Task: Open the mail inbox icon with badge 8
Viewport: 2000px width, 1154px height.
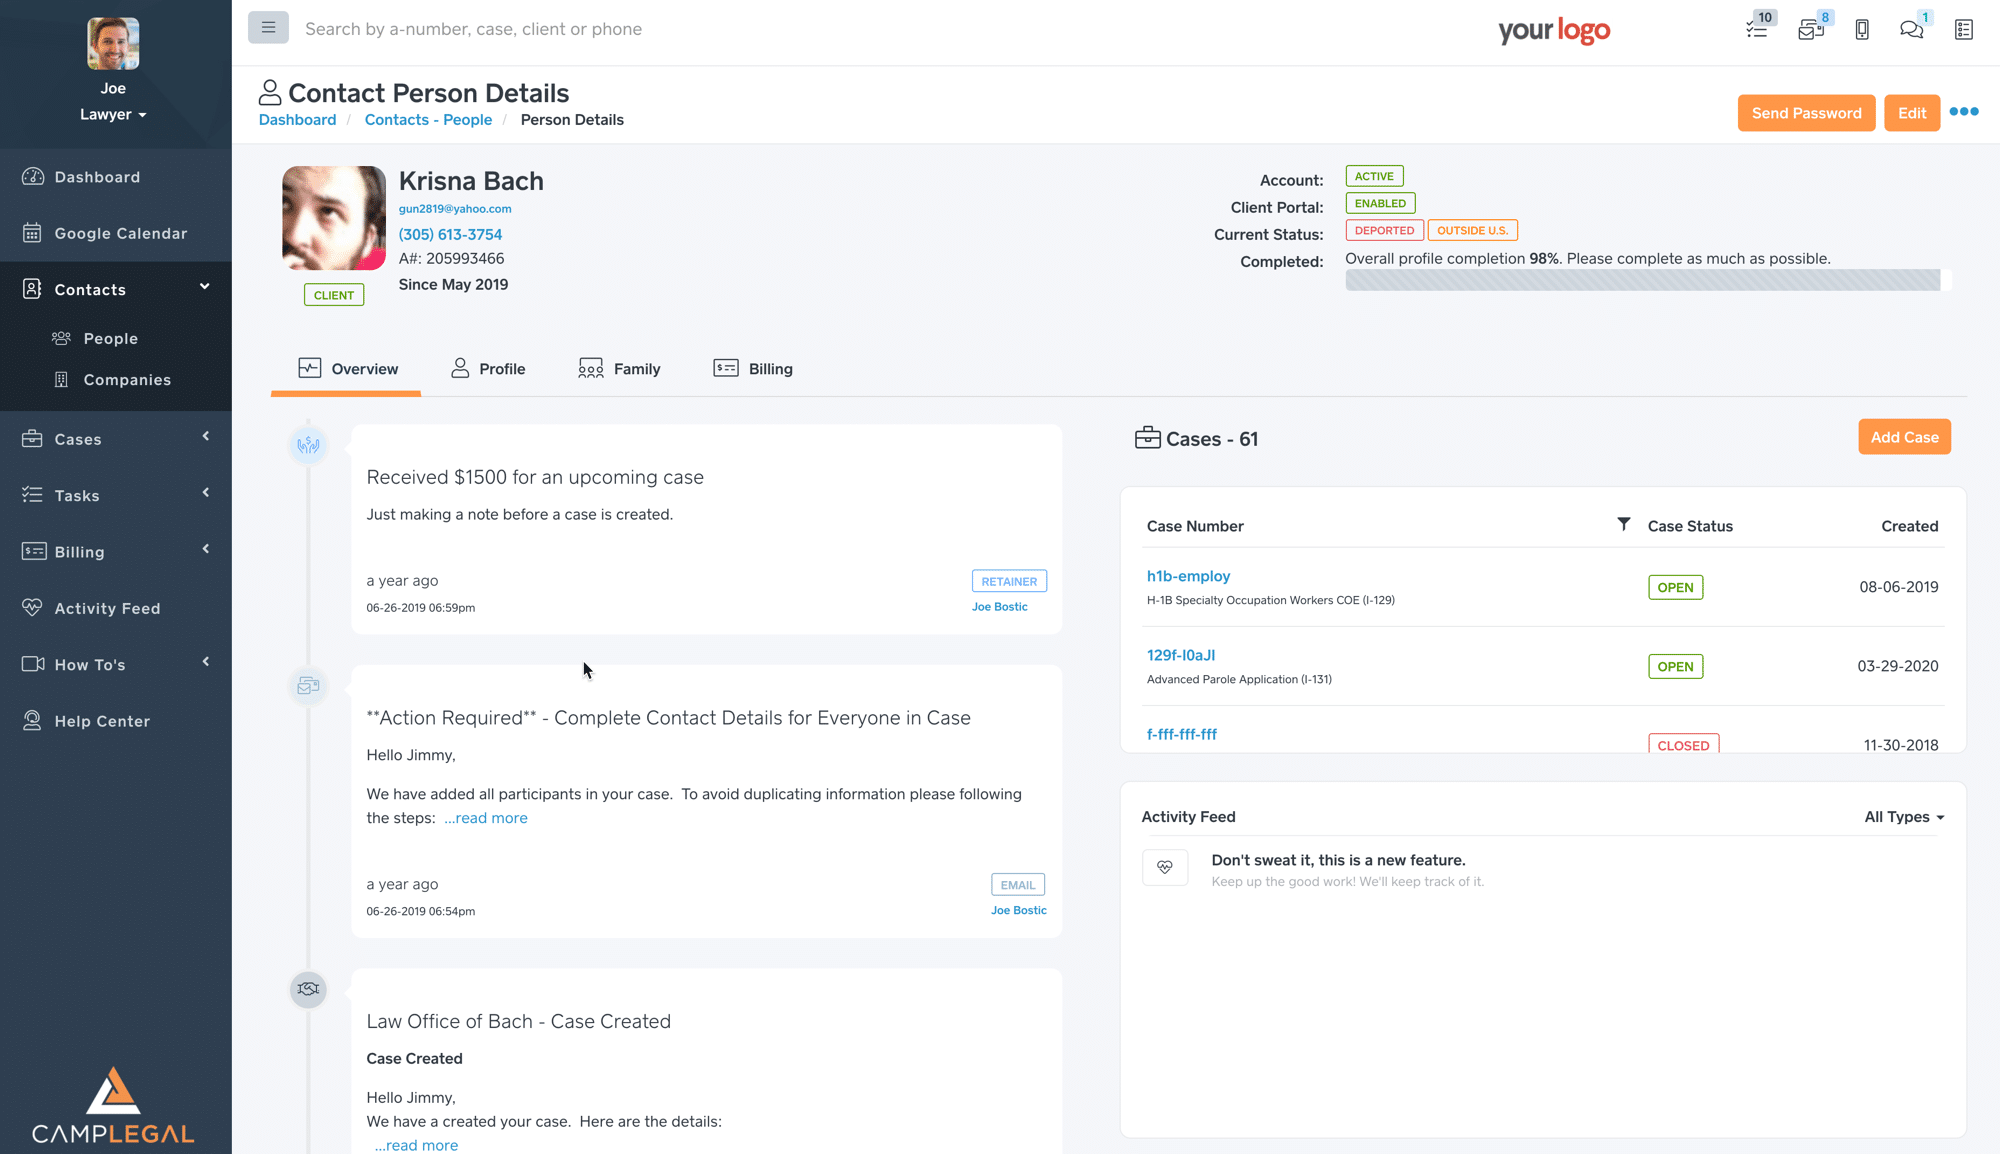Action: (x=1811, y=29)
